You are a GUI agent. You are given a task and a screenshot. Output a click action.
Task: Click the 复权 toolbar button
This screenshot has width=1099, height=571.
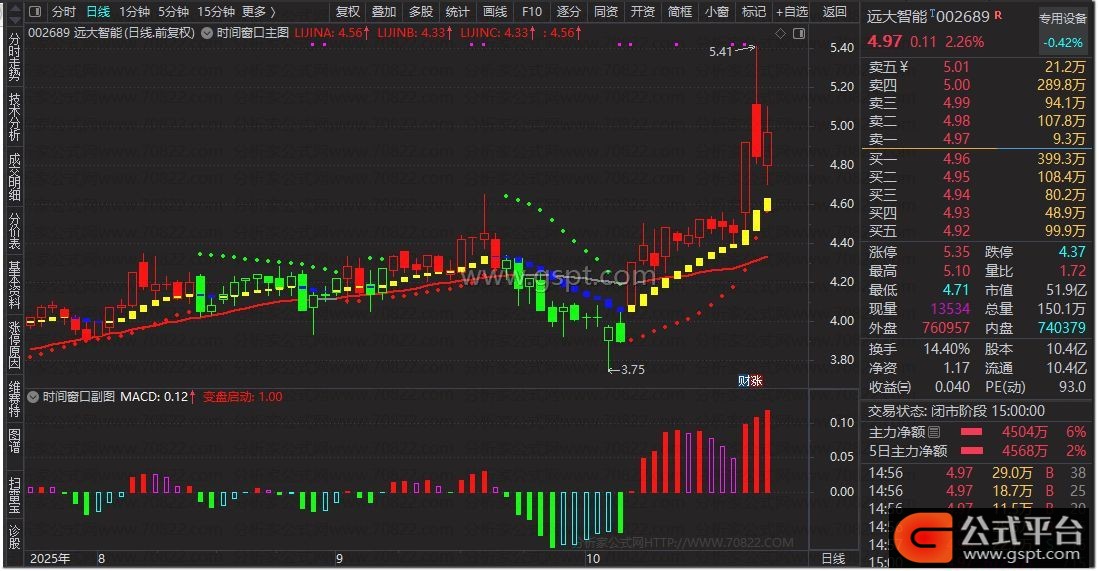pyautogui.click(x=348, y=12)
